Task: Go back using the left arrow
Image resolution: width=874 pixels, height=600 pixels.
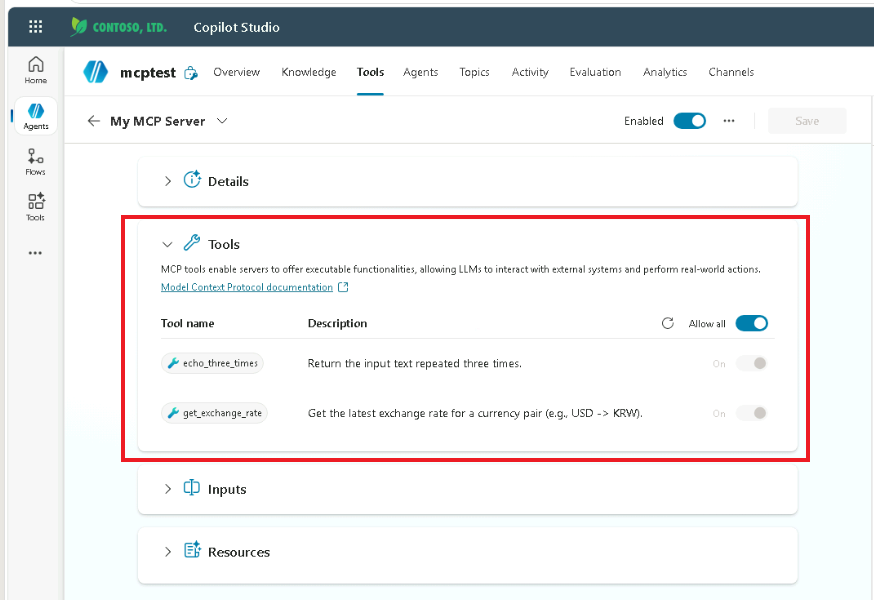Action: click(x=94, y=121)
